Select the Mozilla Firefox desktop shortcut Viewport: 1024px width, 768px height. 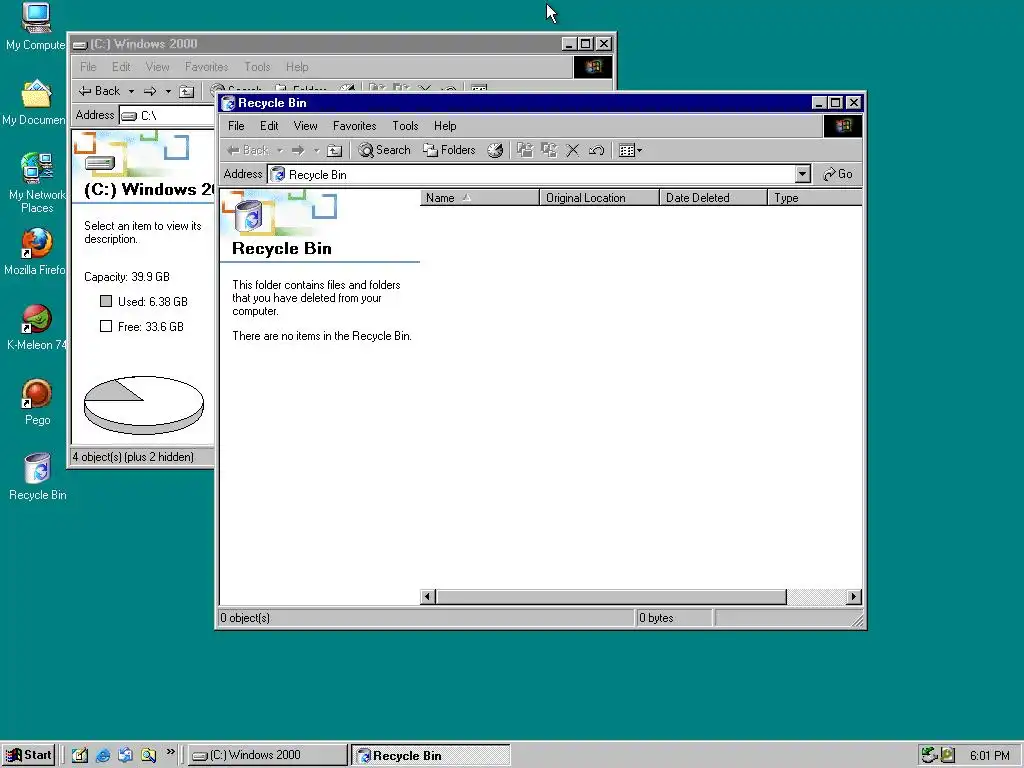pyautogui.click(x=35, y=252)
